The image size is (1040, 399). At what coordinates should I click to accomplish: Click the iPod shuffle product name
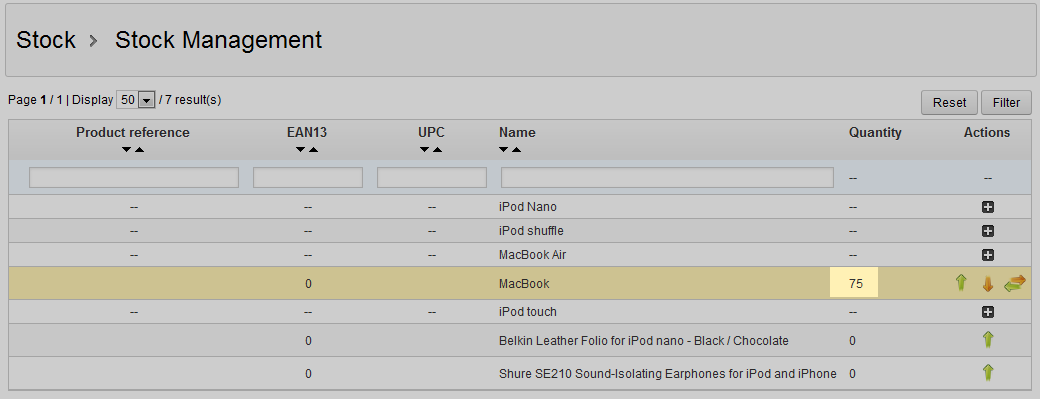click(x=531, y=231)
